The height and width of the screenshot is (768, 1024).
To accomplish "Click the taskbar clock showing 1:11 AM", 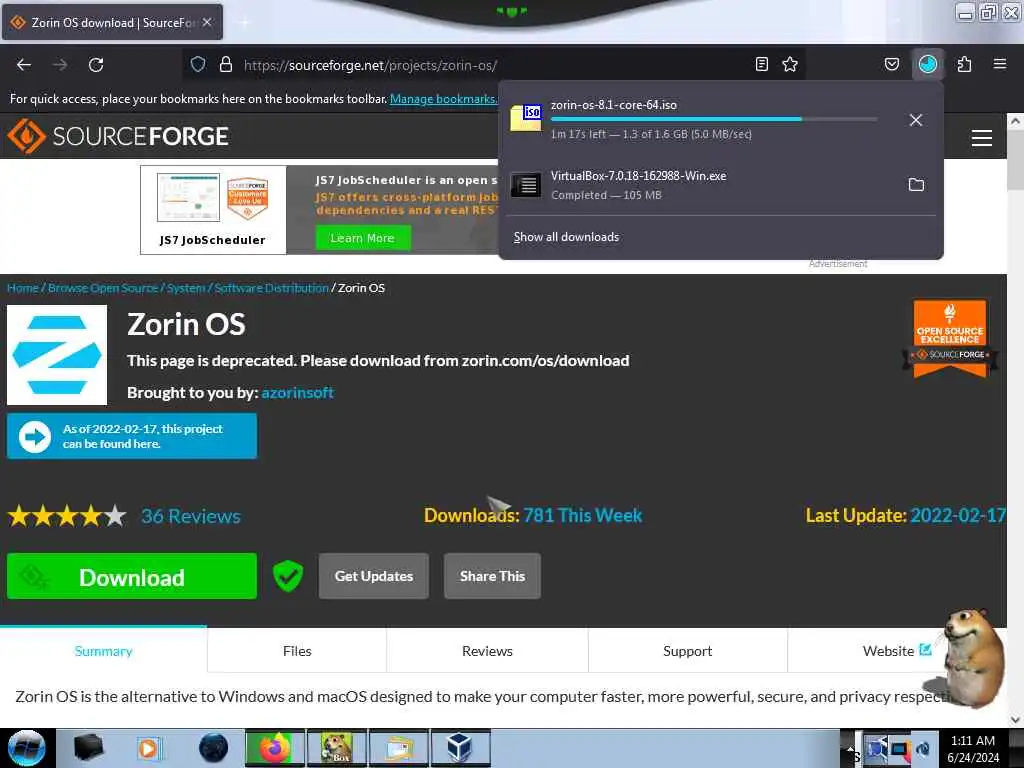I will pyautogui.click(x=973, y=748).
